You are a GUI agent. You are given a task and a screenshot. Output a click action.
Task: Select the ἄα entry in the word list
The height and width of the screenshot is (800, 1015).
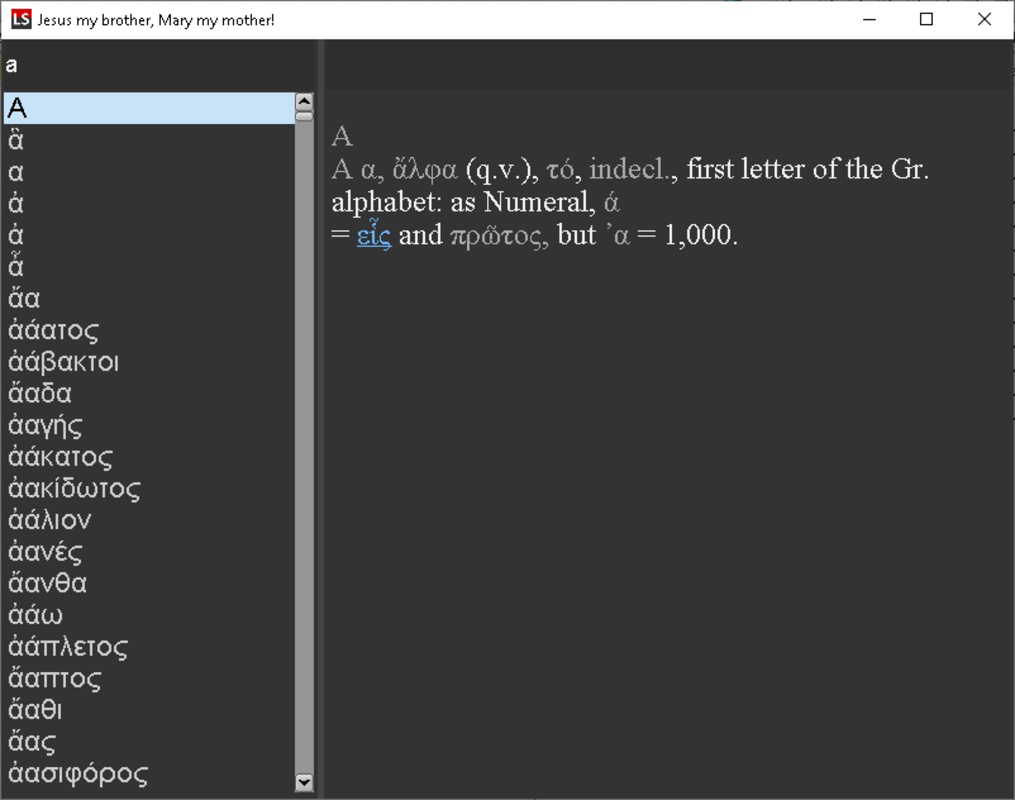coord(149,298)
